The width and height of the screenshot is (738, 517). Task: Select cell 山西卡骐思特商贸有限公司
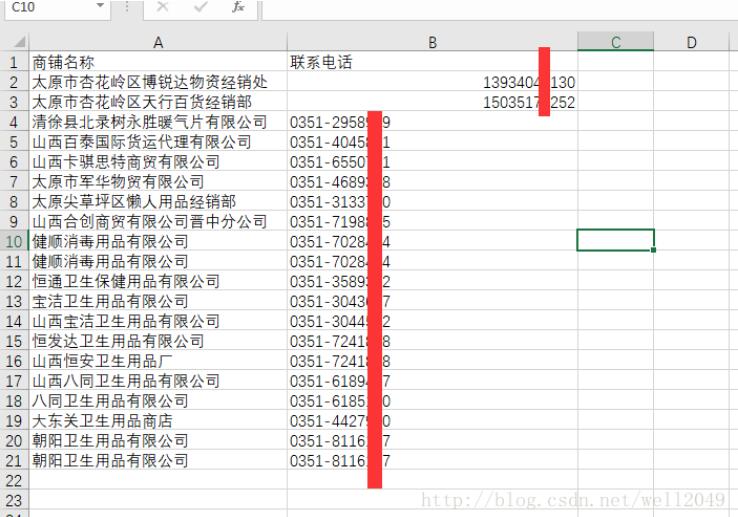click(x=158, y=162)
